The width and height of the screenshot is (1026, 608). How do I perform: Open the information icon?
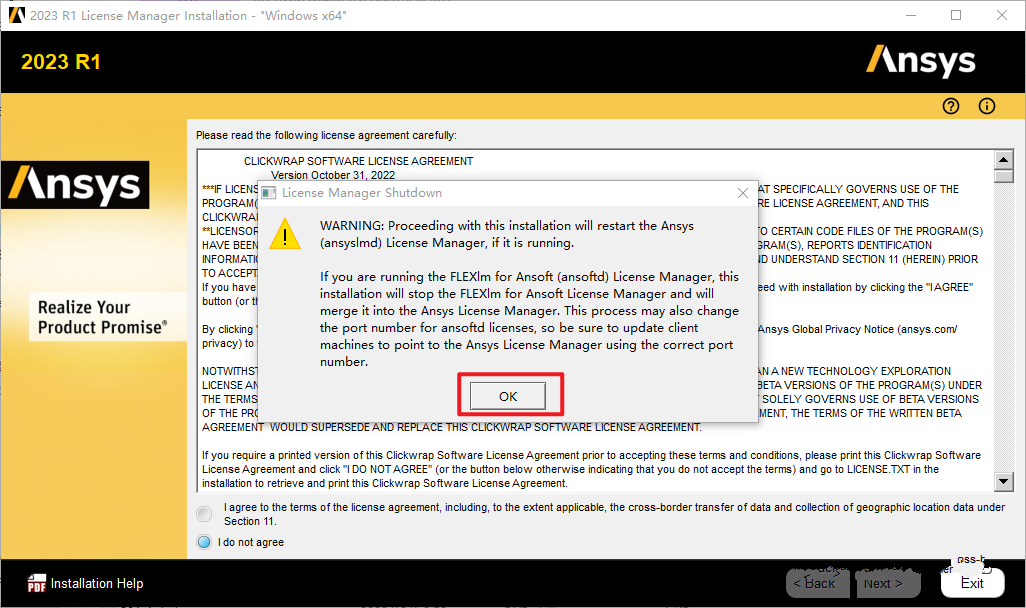tap(987, 106)
